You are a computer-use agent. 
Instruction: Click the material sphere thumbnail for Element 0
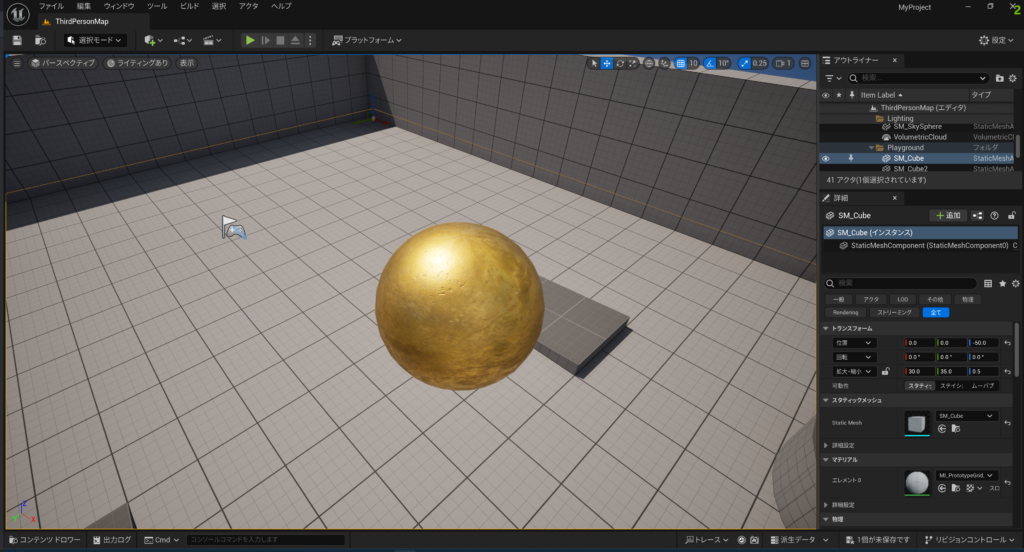pos(917,482)
